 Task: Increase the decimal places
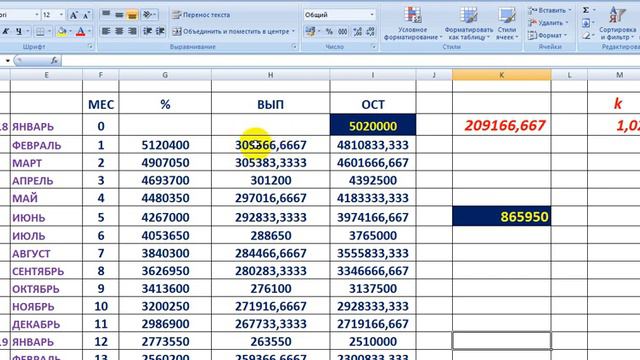click(x=358, y=31)
